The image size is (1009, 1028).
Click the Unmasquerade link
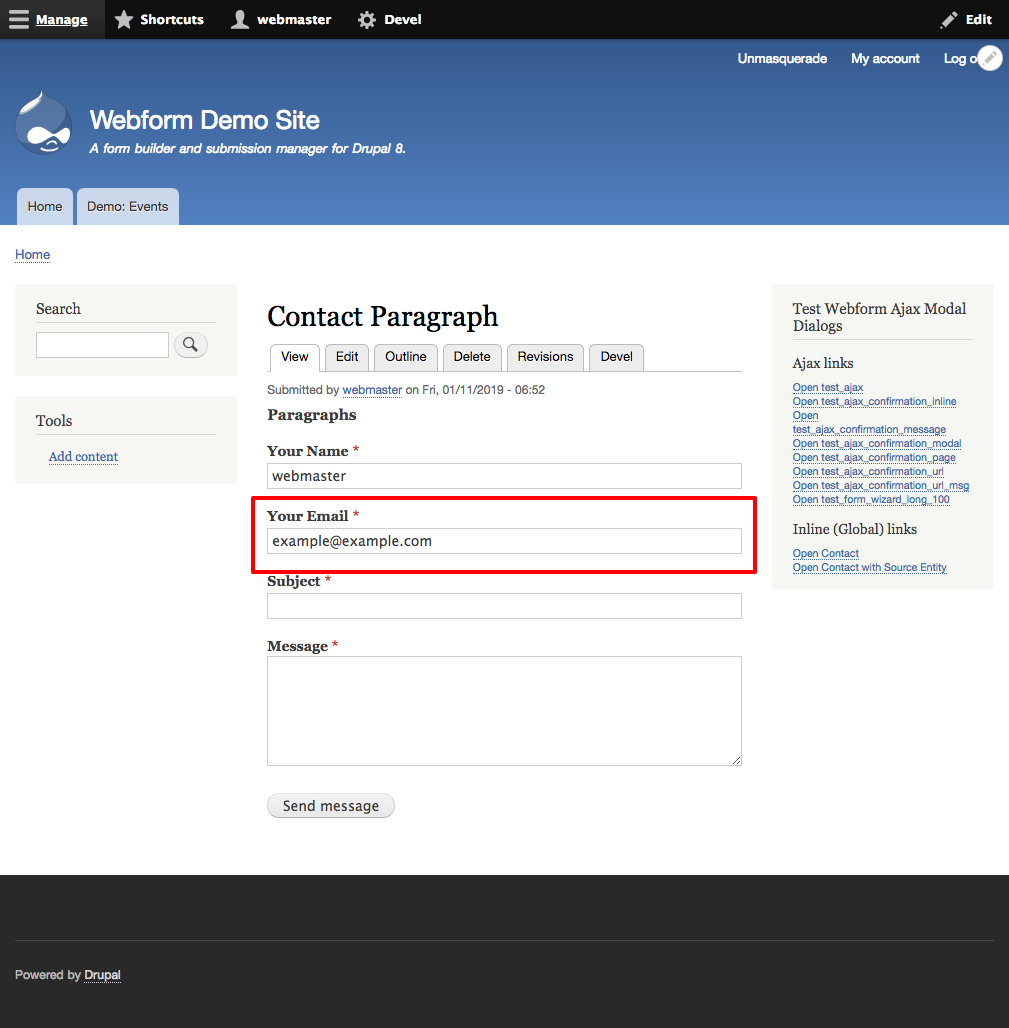click(782, 58)
